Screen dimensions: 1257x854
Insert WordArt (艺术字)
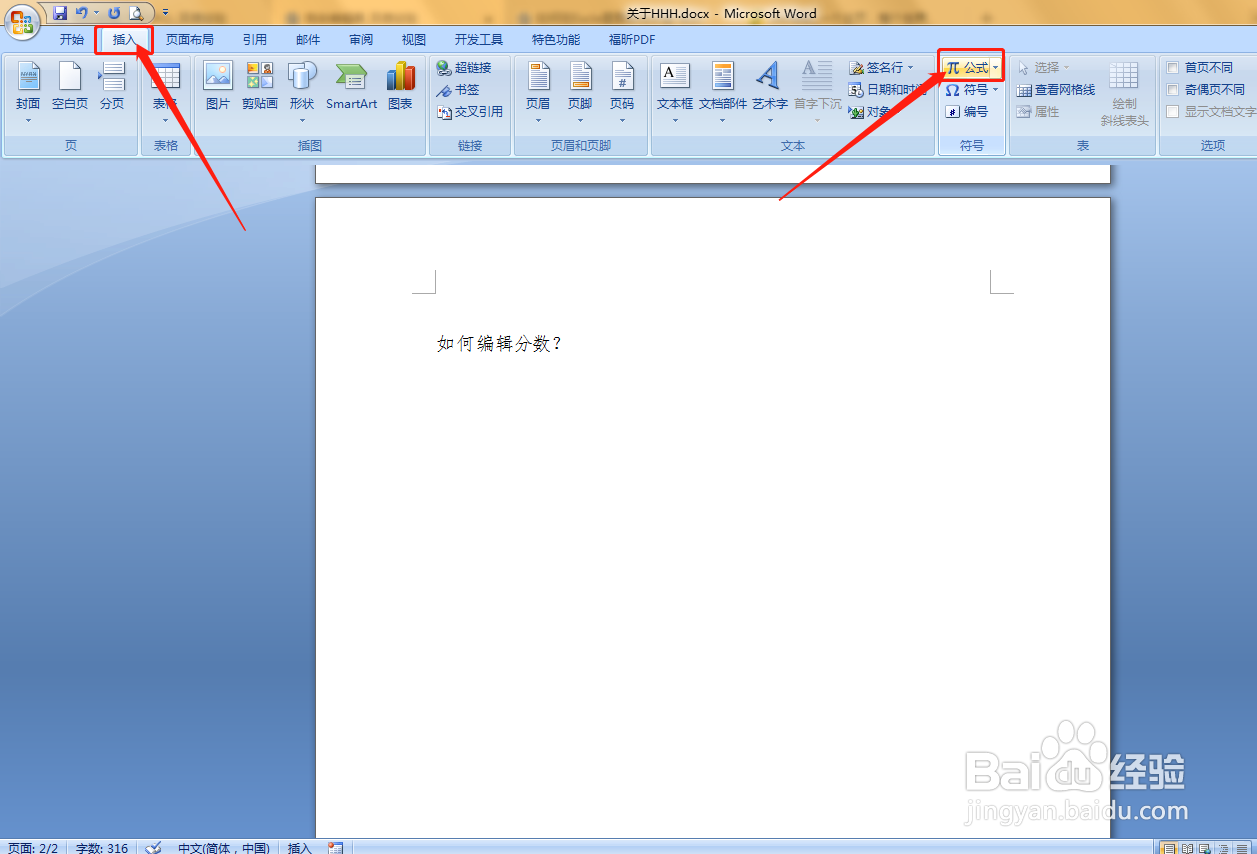point(770,92)
